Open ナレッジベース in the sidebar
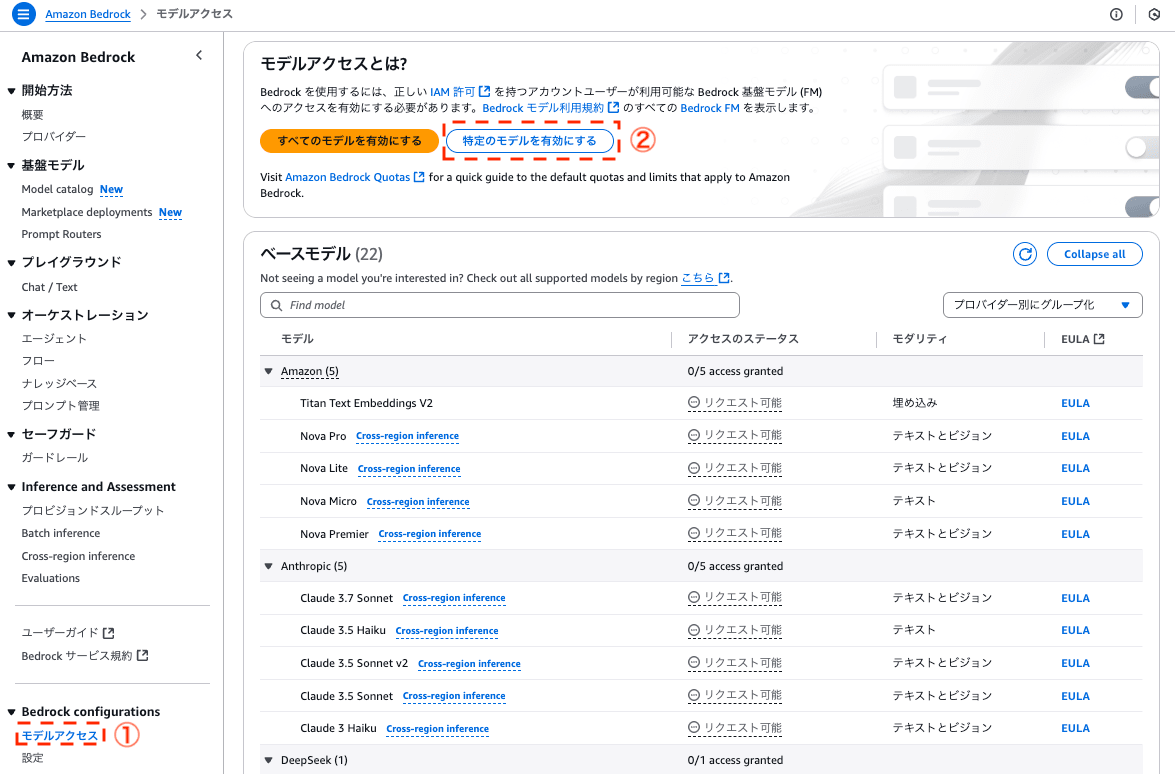Image resolution: width=1175 pixels, height=774 pixels. coord(59,384)
